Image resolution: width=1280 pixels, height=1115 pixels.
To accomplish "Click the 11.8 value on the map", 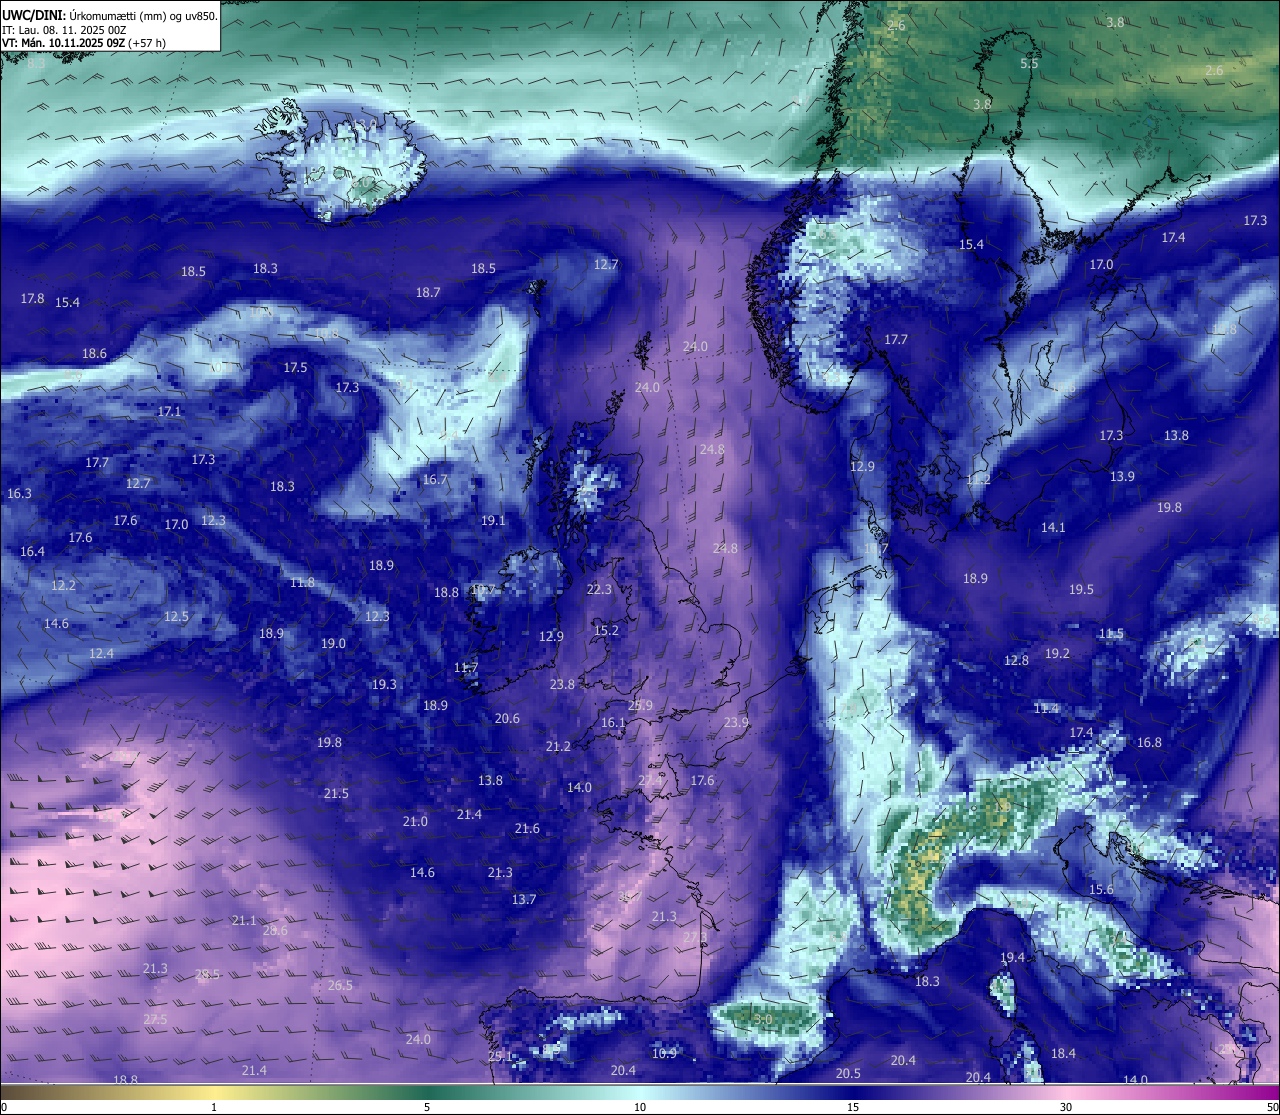I will 302,583.
